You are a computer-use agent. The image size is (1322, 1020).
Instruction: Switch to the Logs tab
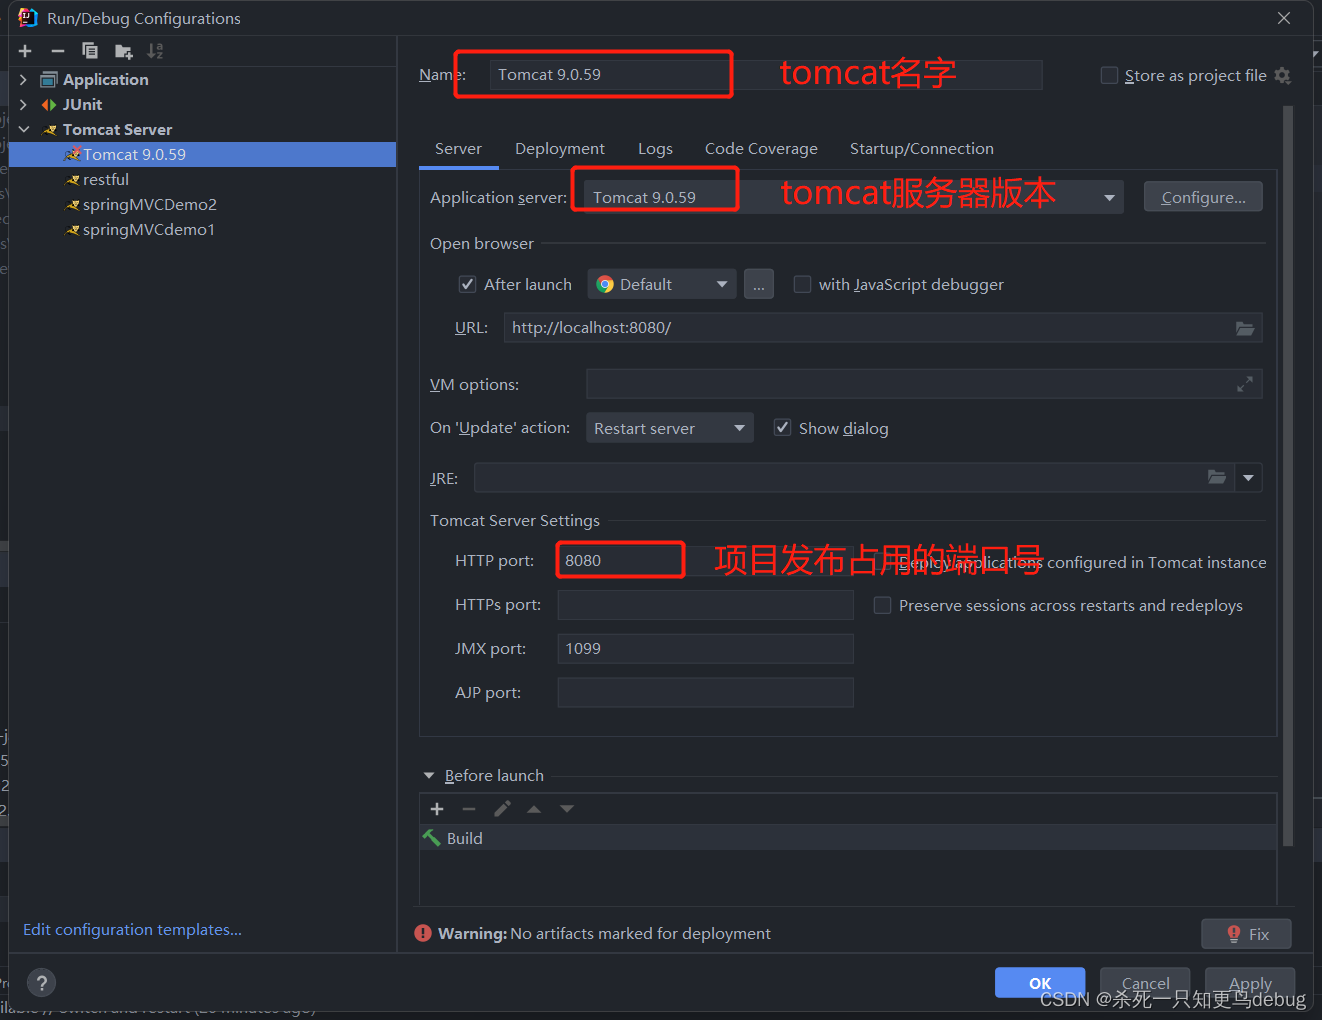click(655, 149)
